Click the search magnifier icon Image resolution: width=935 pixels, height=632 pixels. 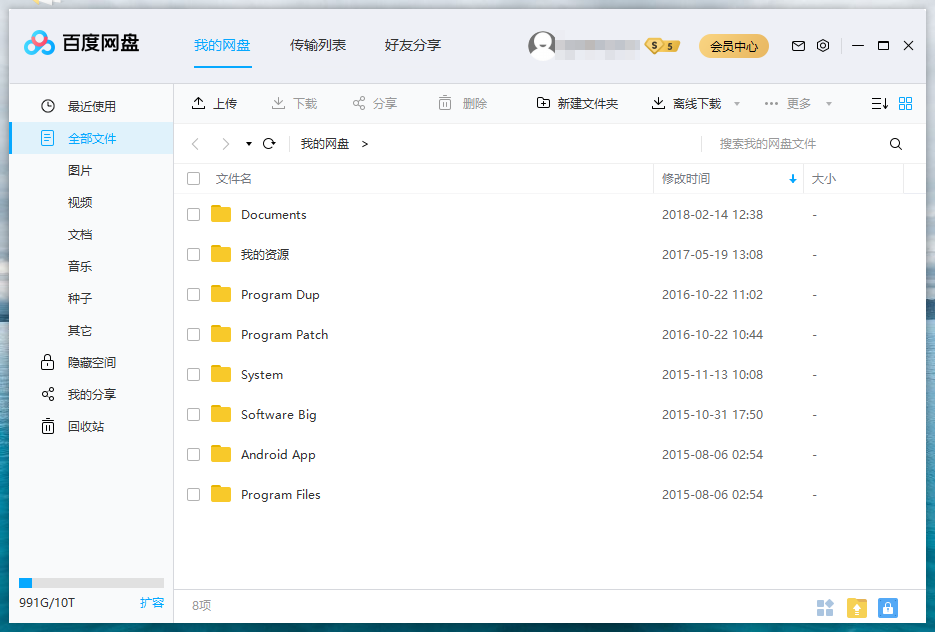coord(896,144)
